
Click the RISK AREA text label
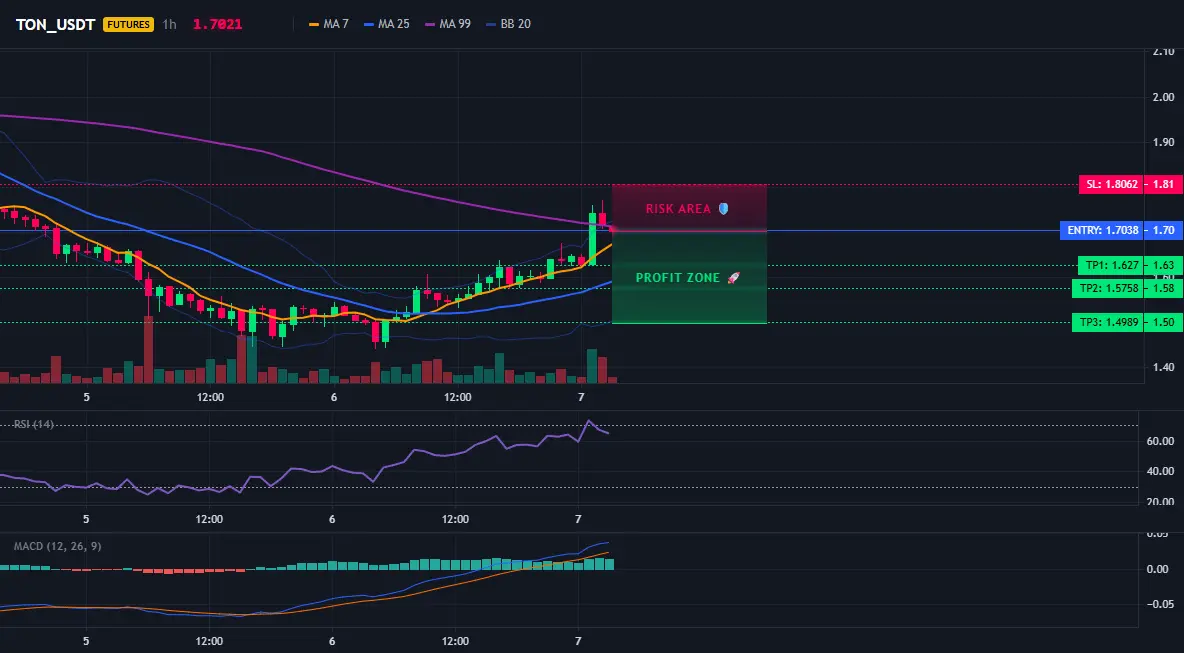pos(678,208)
